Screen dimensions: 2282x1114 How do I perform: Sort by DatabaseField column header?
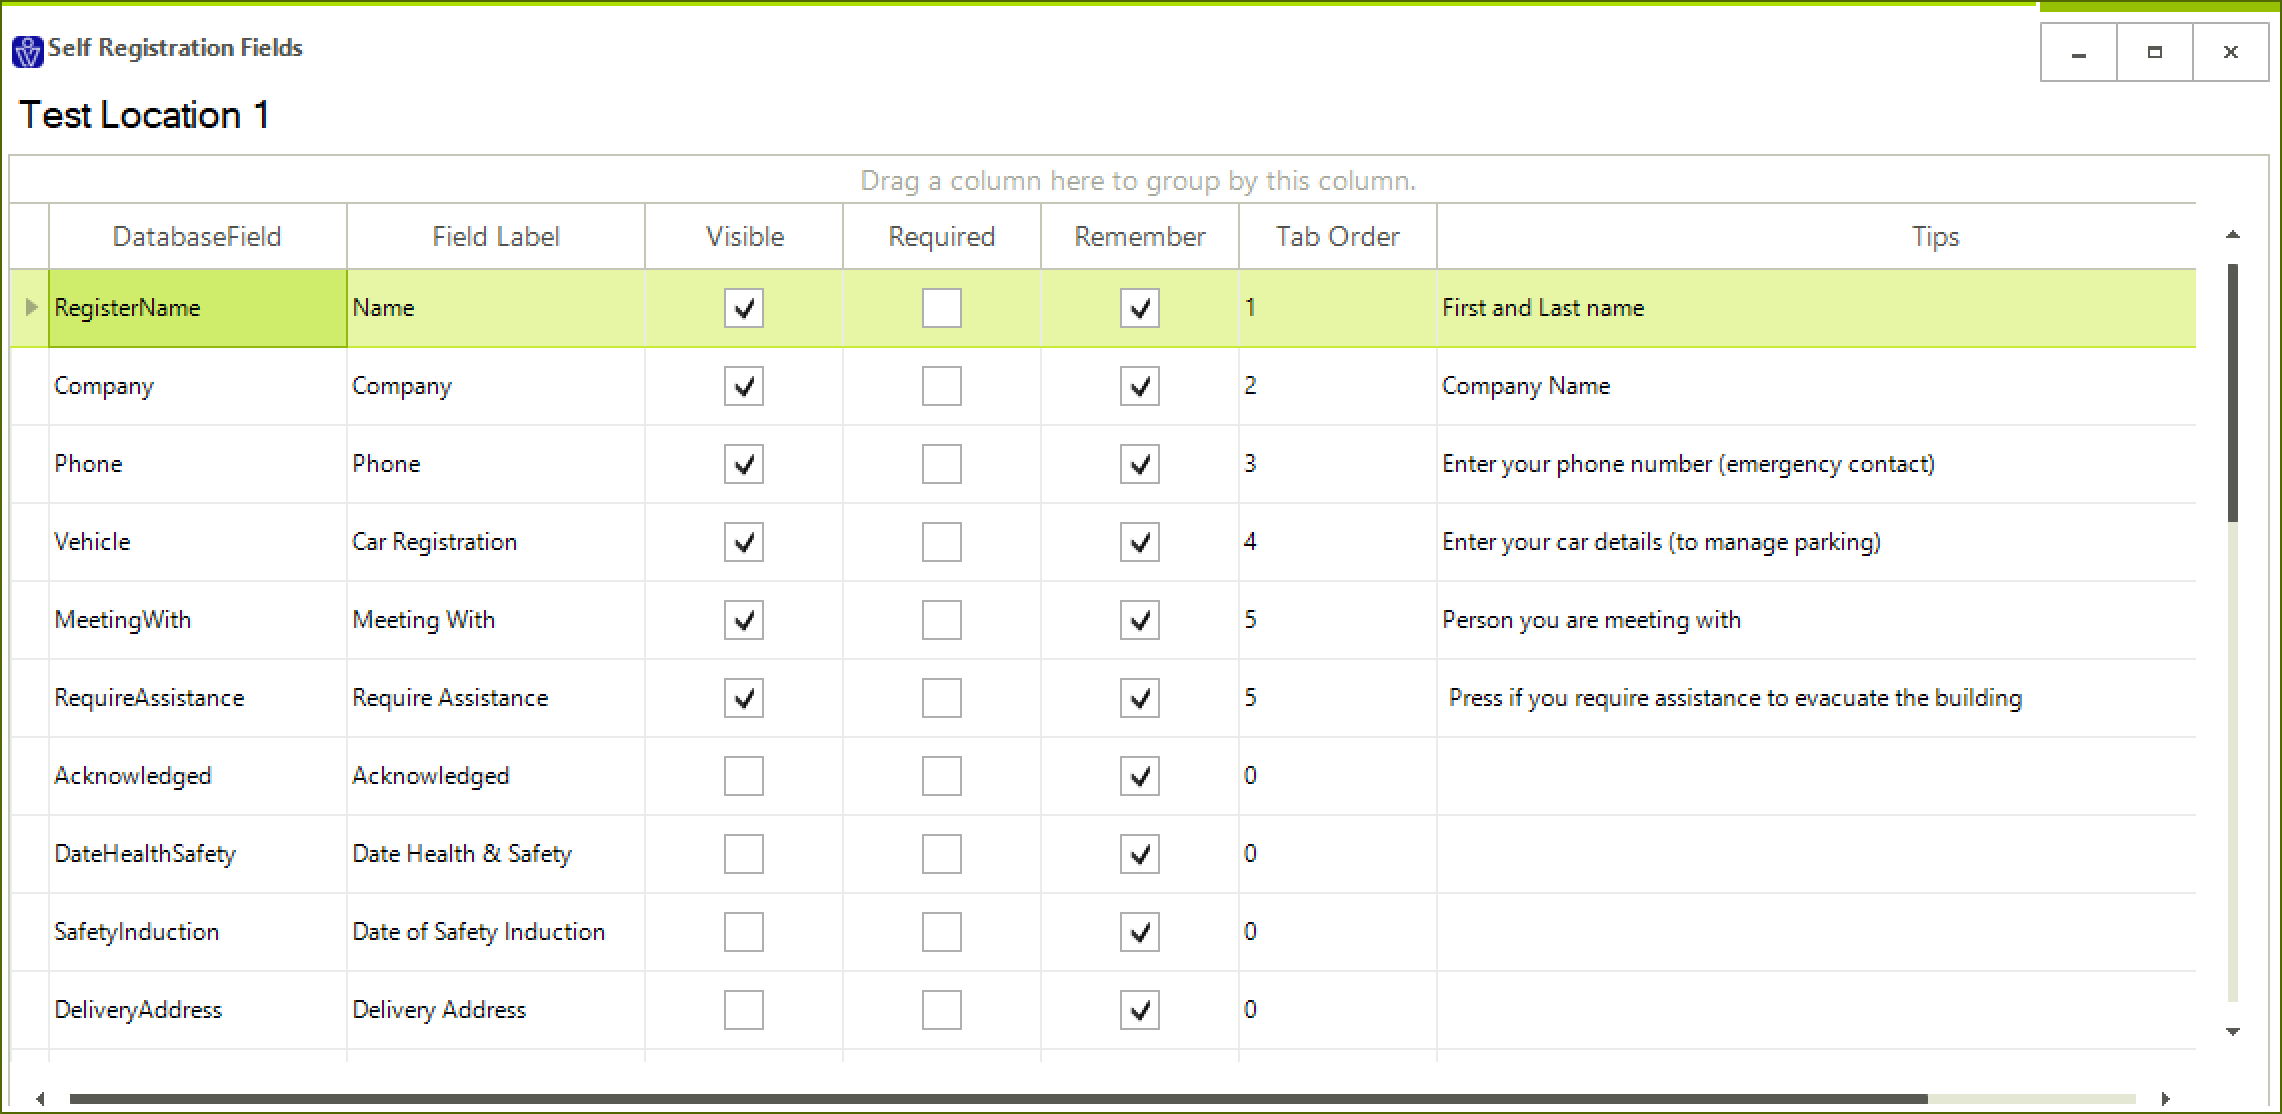coord(197,237)
